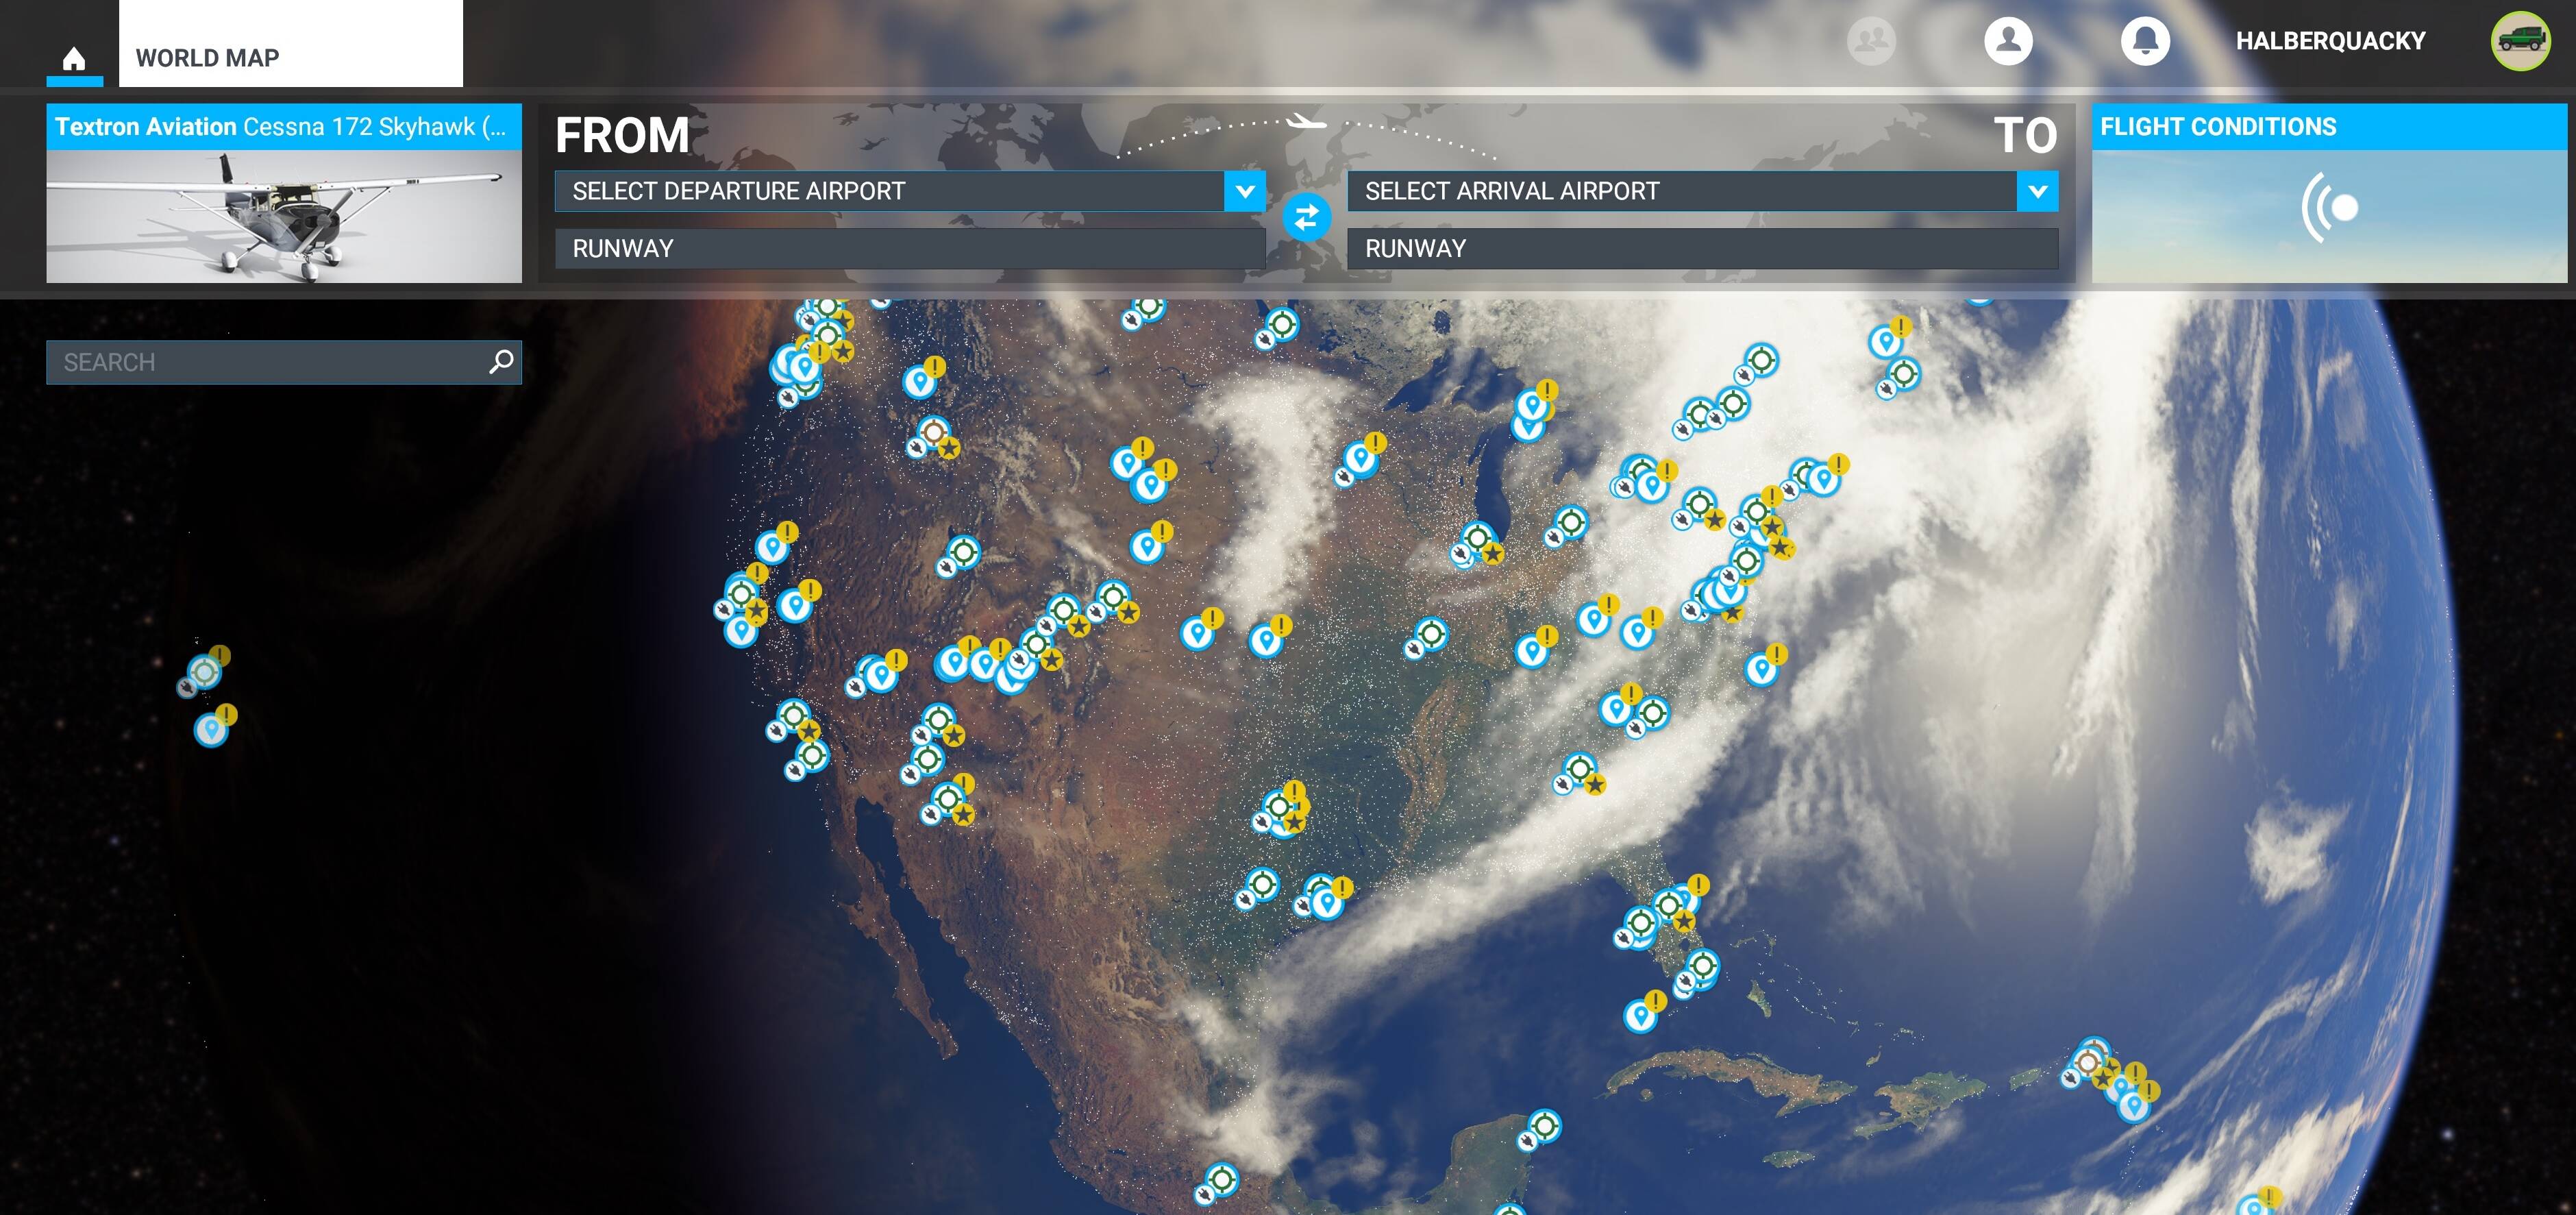This screenshot has width=2576, height=1215.
Task: Open the notifications bell icon
Action: (2145, 41)
